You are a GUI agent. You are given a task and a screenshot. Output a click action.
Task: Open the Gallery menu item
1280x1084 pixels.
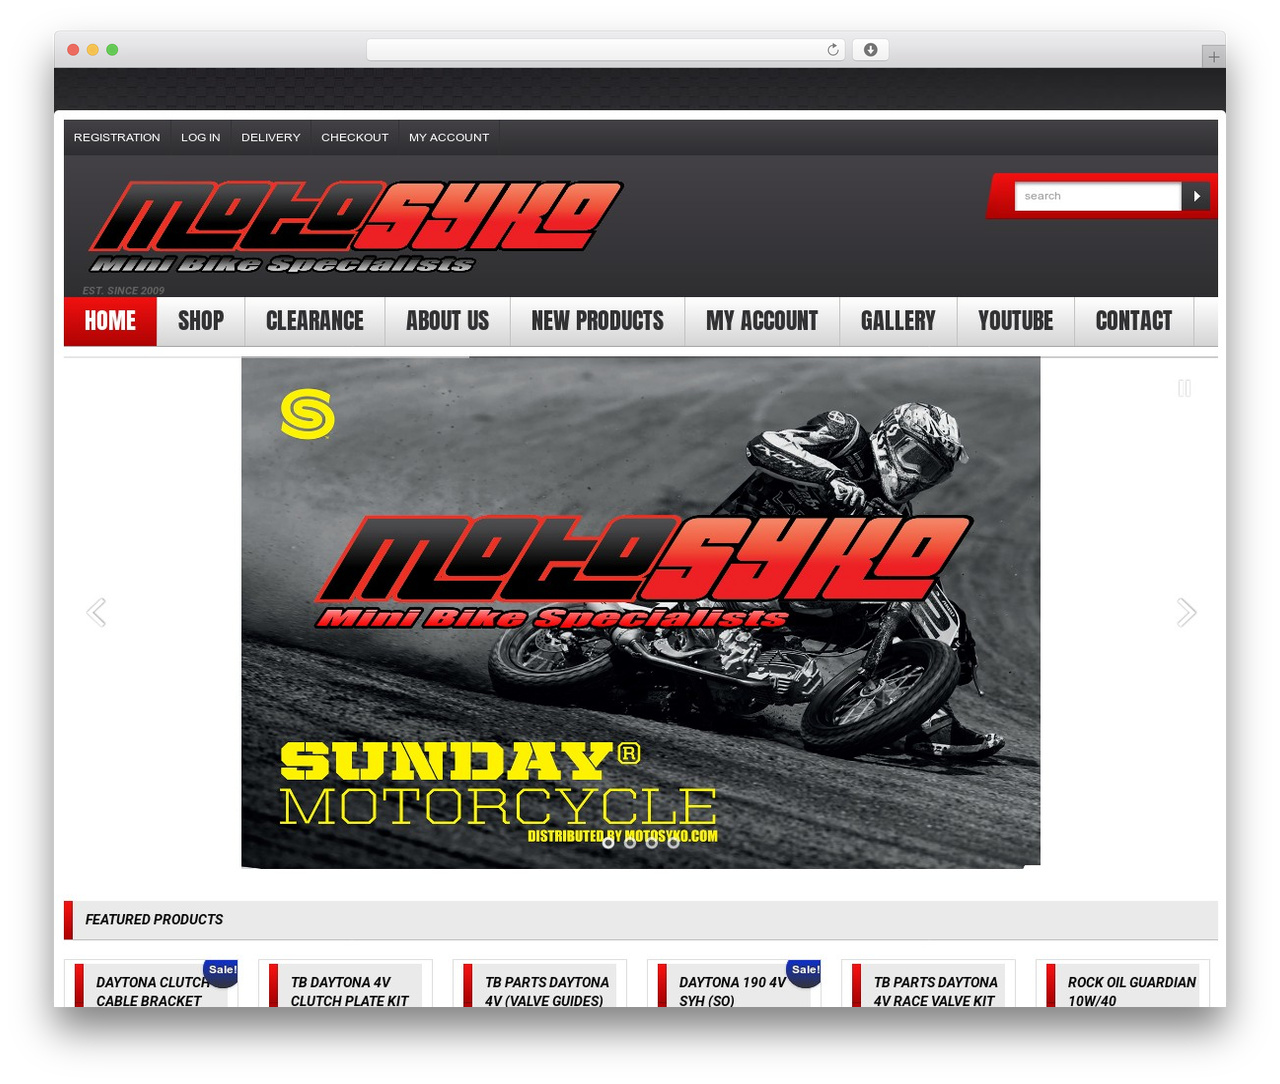[x=898, y=321]
